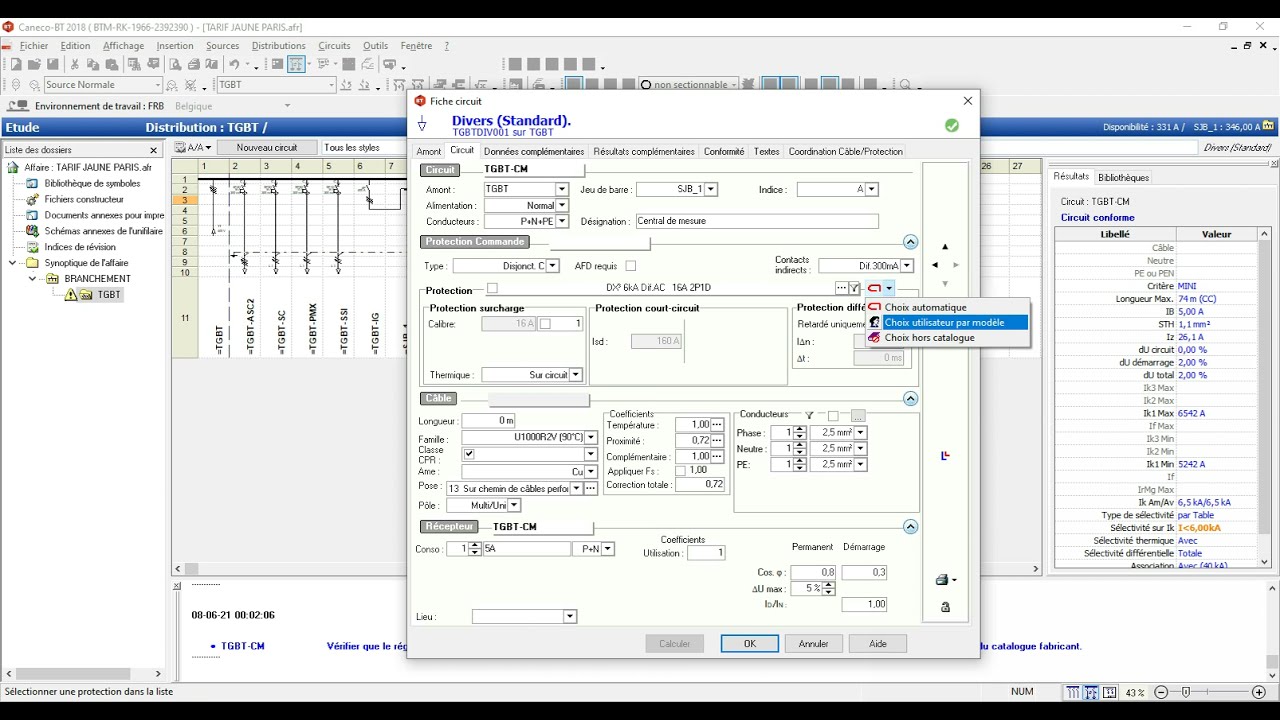This screenshot has height=720, width=1280.
Task: Open the Circuits menu
Action: point(334,46)
